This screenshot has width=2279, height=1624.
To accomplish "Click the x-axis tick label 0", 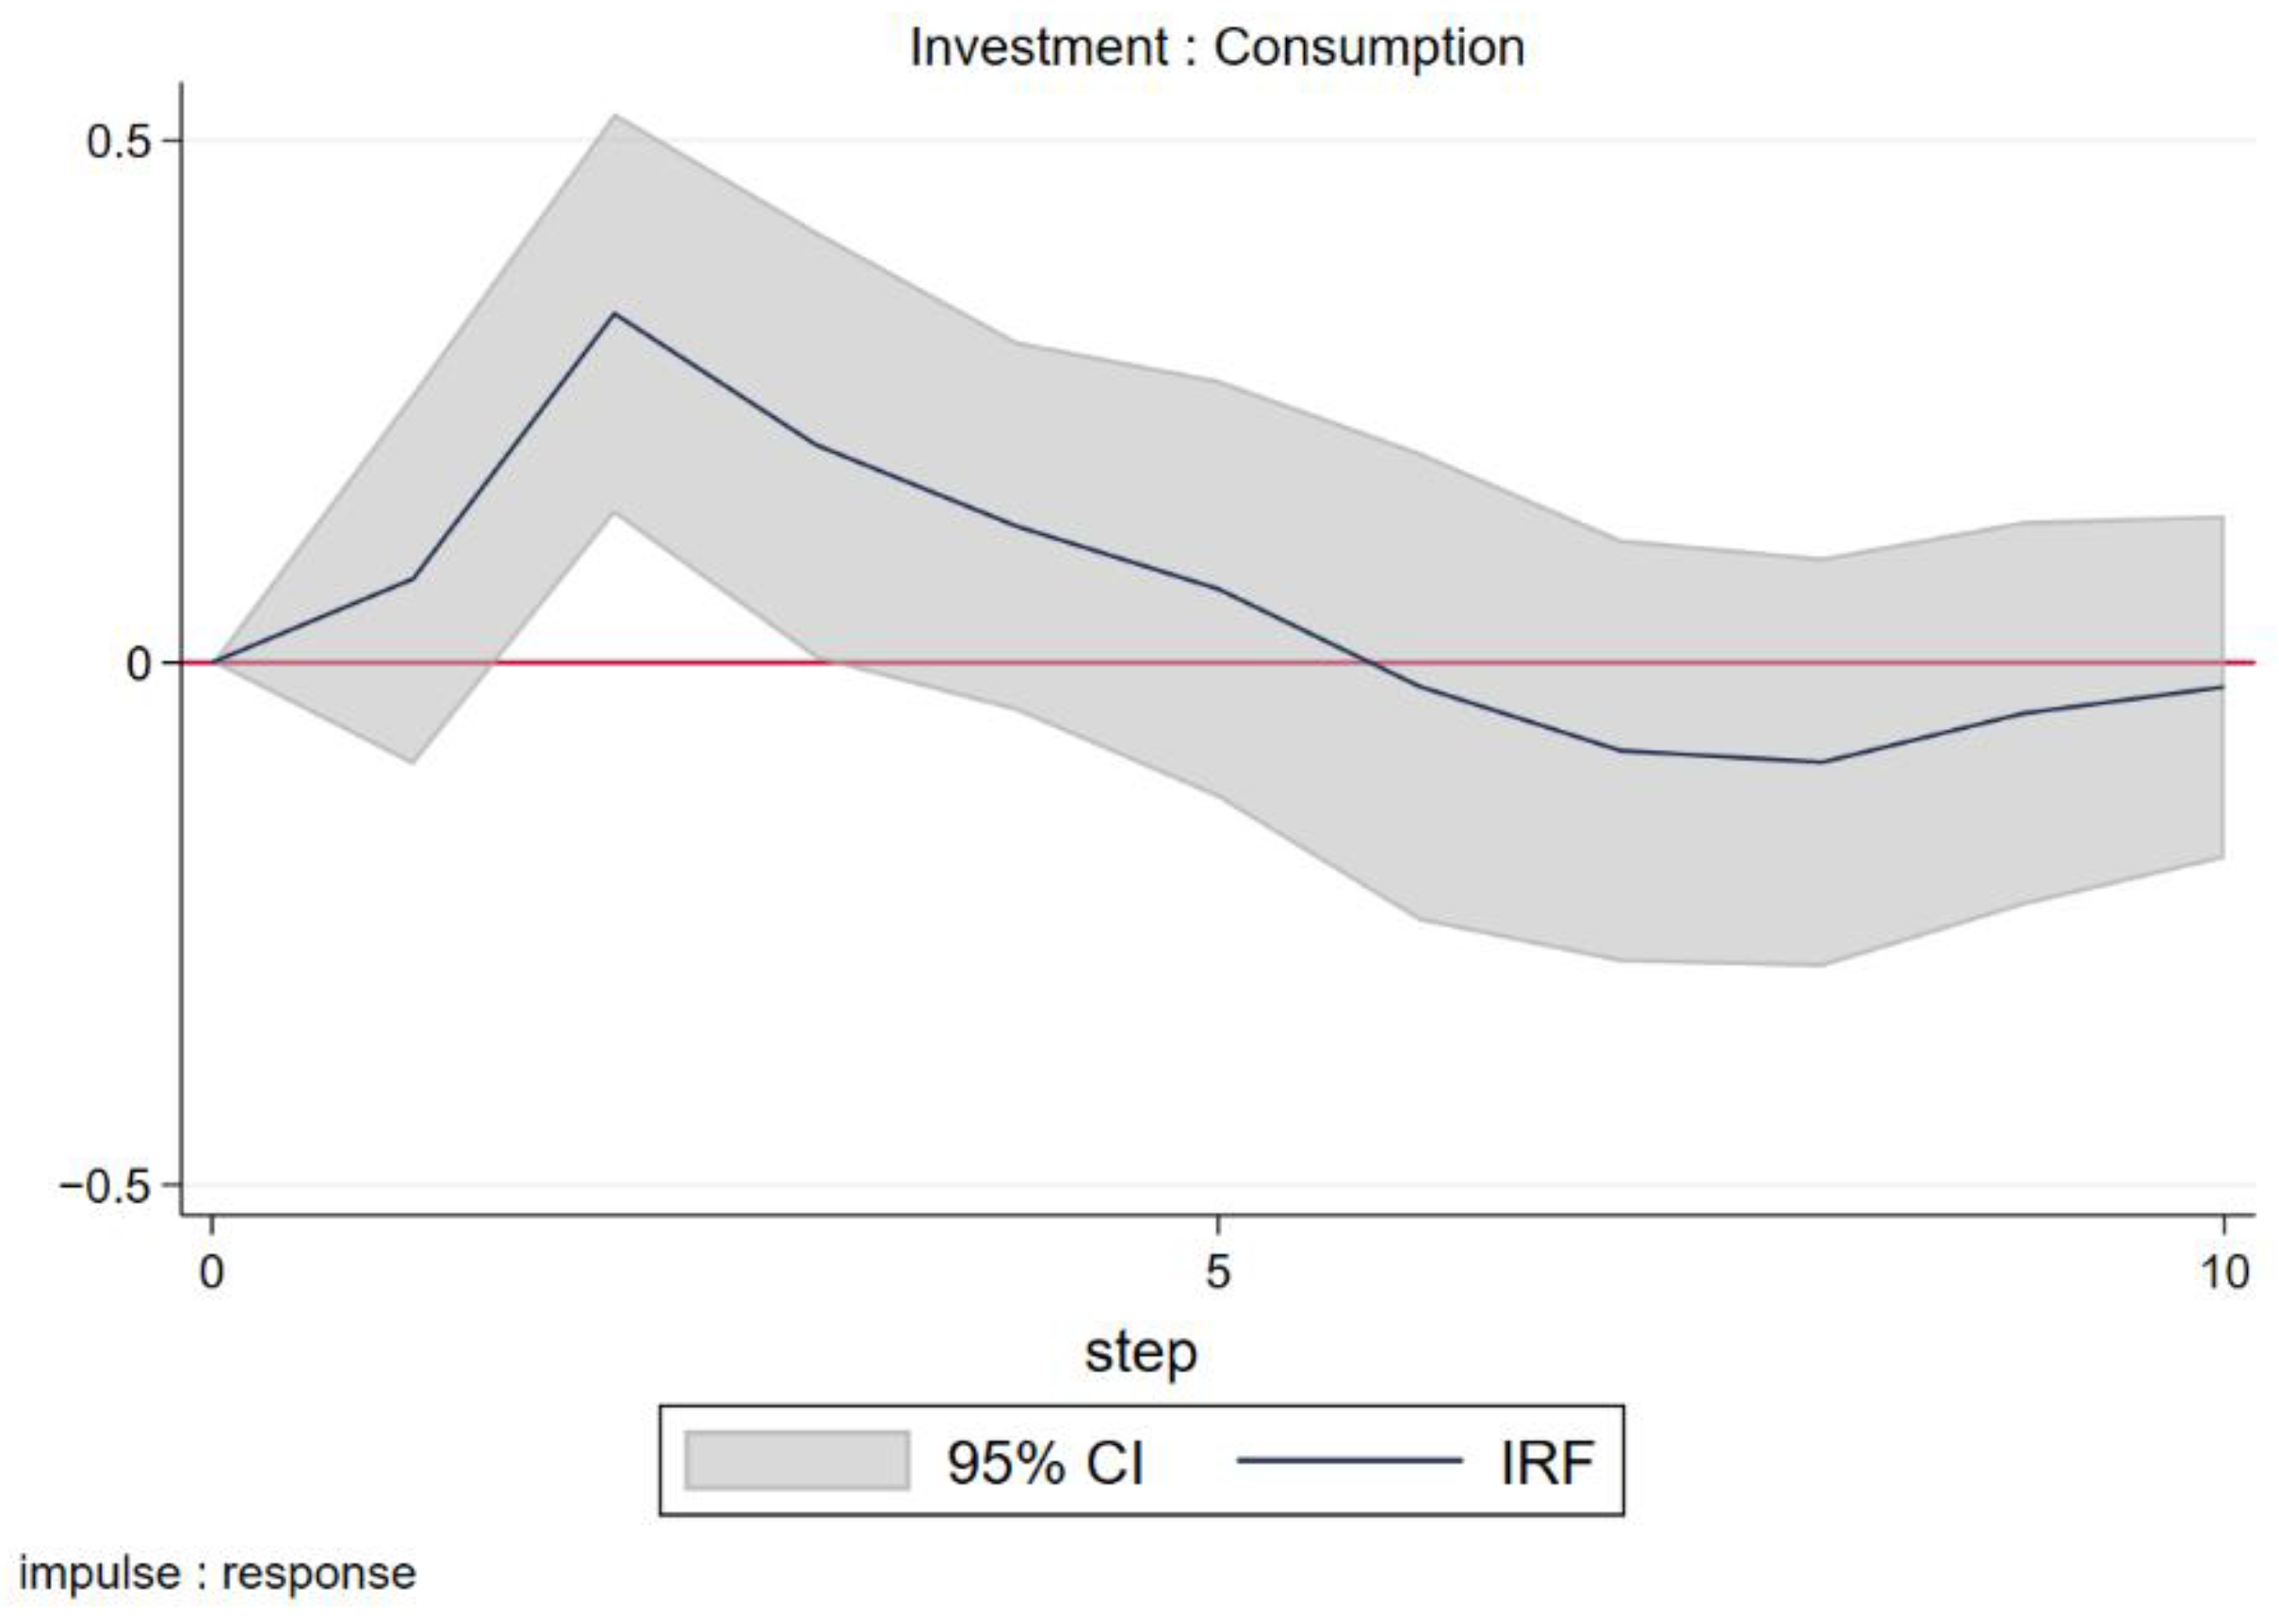I will (x=211, y=1272).
